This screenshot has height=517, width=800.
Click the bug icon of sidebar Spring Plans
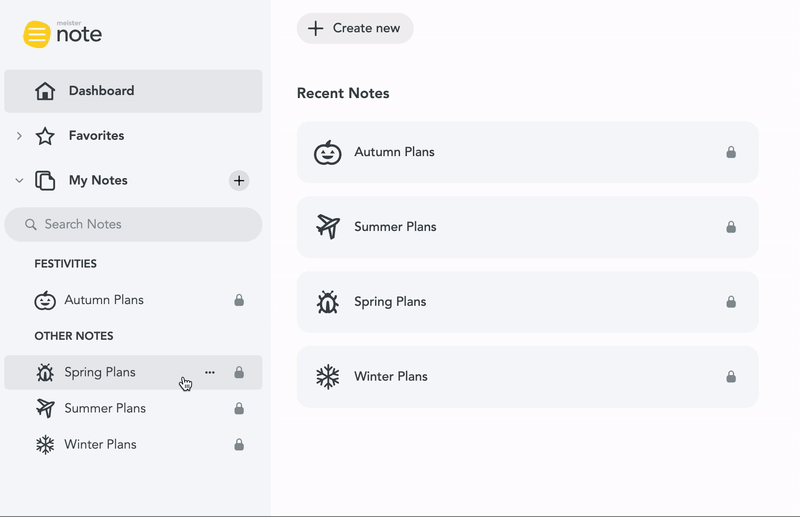[45, 373]
